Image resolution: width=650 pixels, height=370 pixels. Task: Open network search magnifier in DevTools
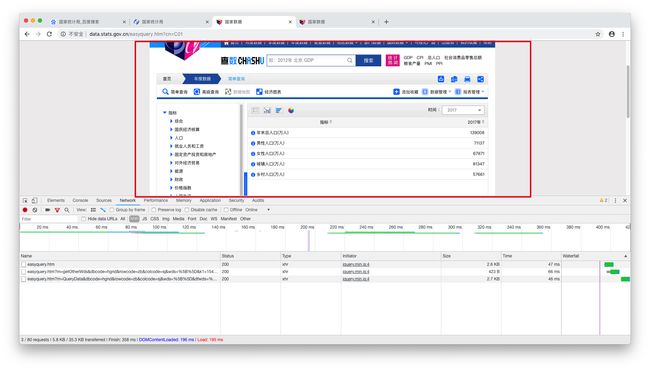click(67, 210)
